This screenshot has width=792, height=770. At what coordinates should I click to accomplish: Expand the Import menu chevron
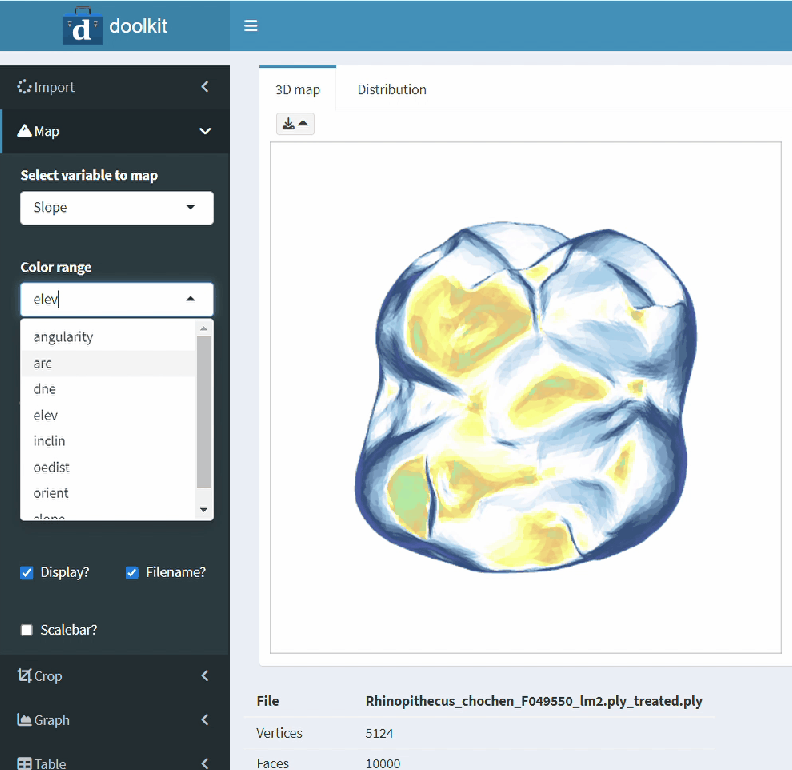click(x=205, y=87)
